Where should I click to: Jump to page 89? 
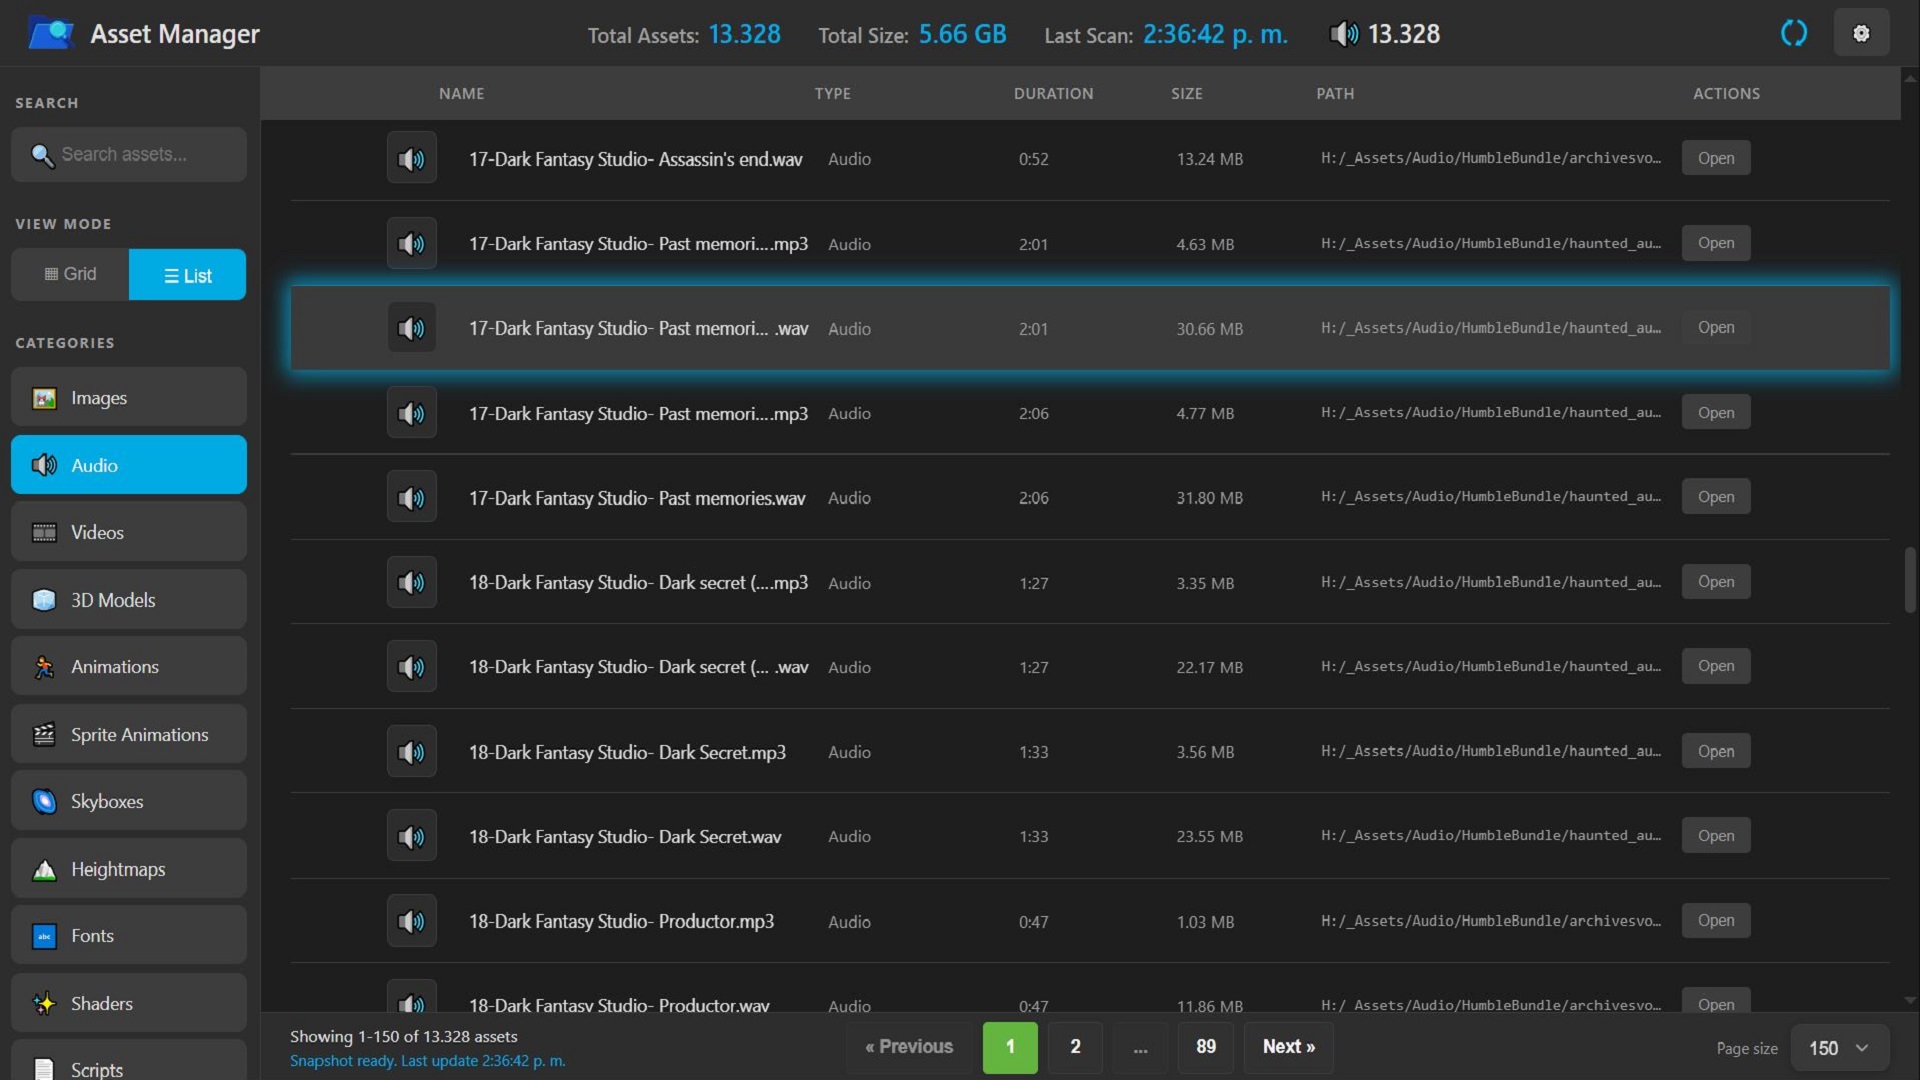coord(1205,1046)
